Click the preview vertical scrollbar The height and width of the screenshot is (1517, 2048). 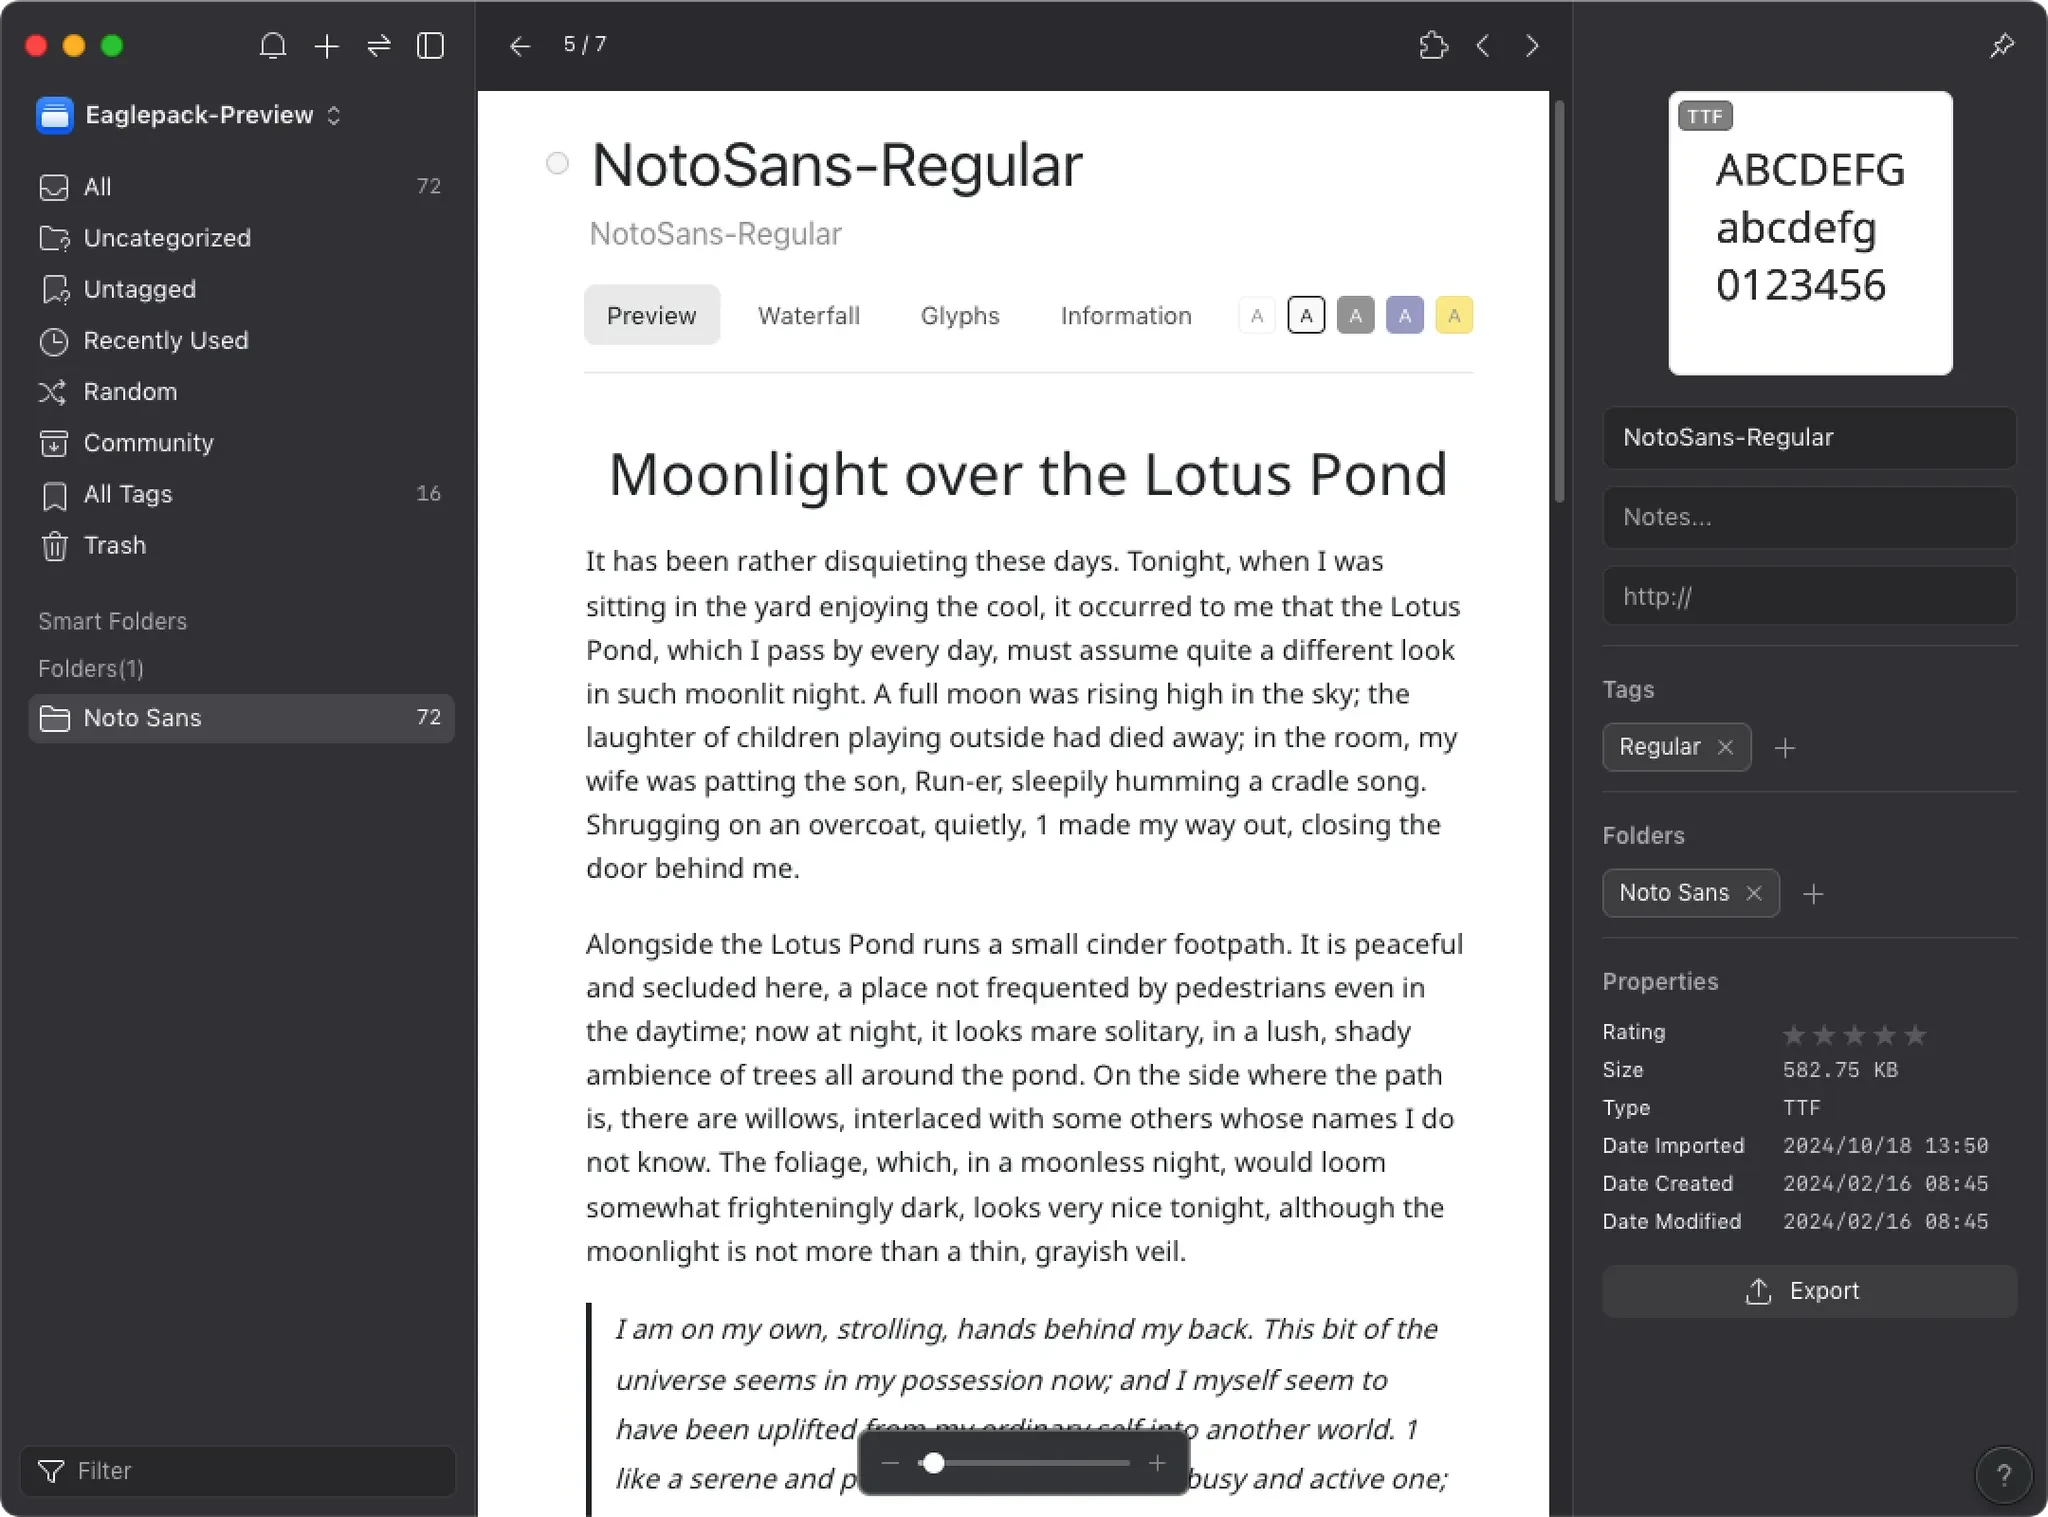(1559, 300)
